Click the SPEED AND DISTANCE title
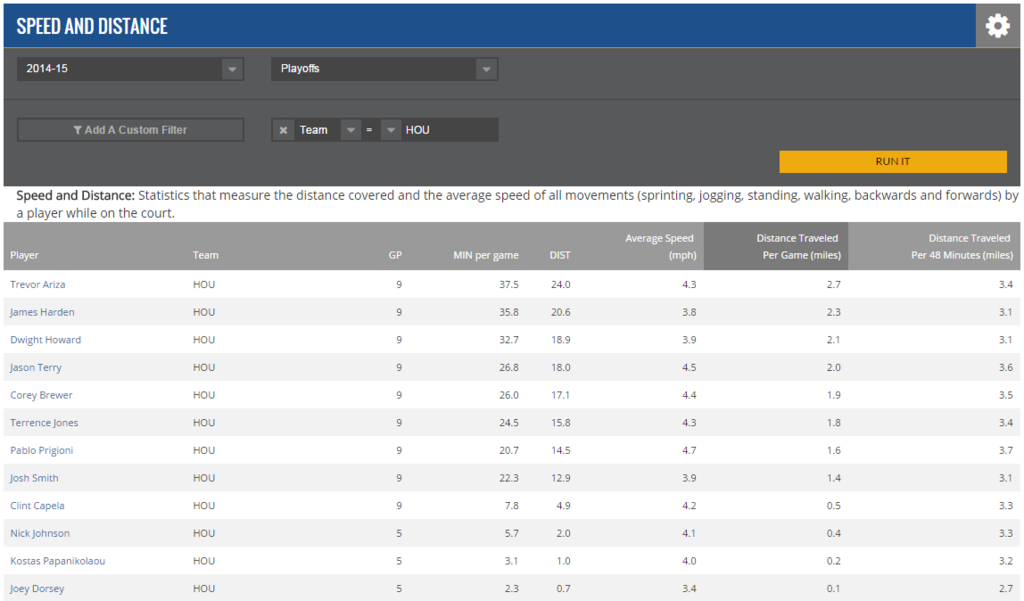The image size is (1024, 601). [x=92, y=26]
